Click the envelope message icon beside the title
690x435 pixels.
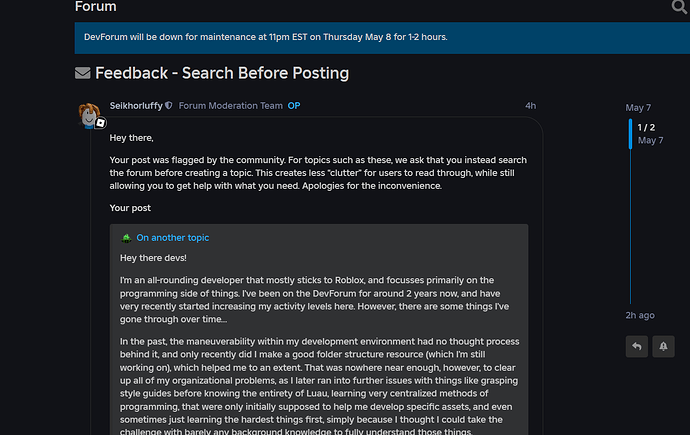pyautogui.click(x=83, y=73)
